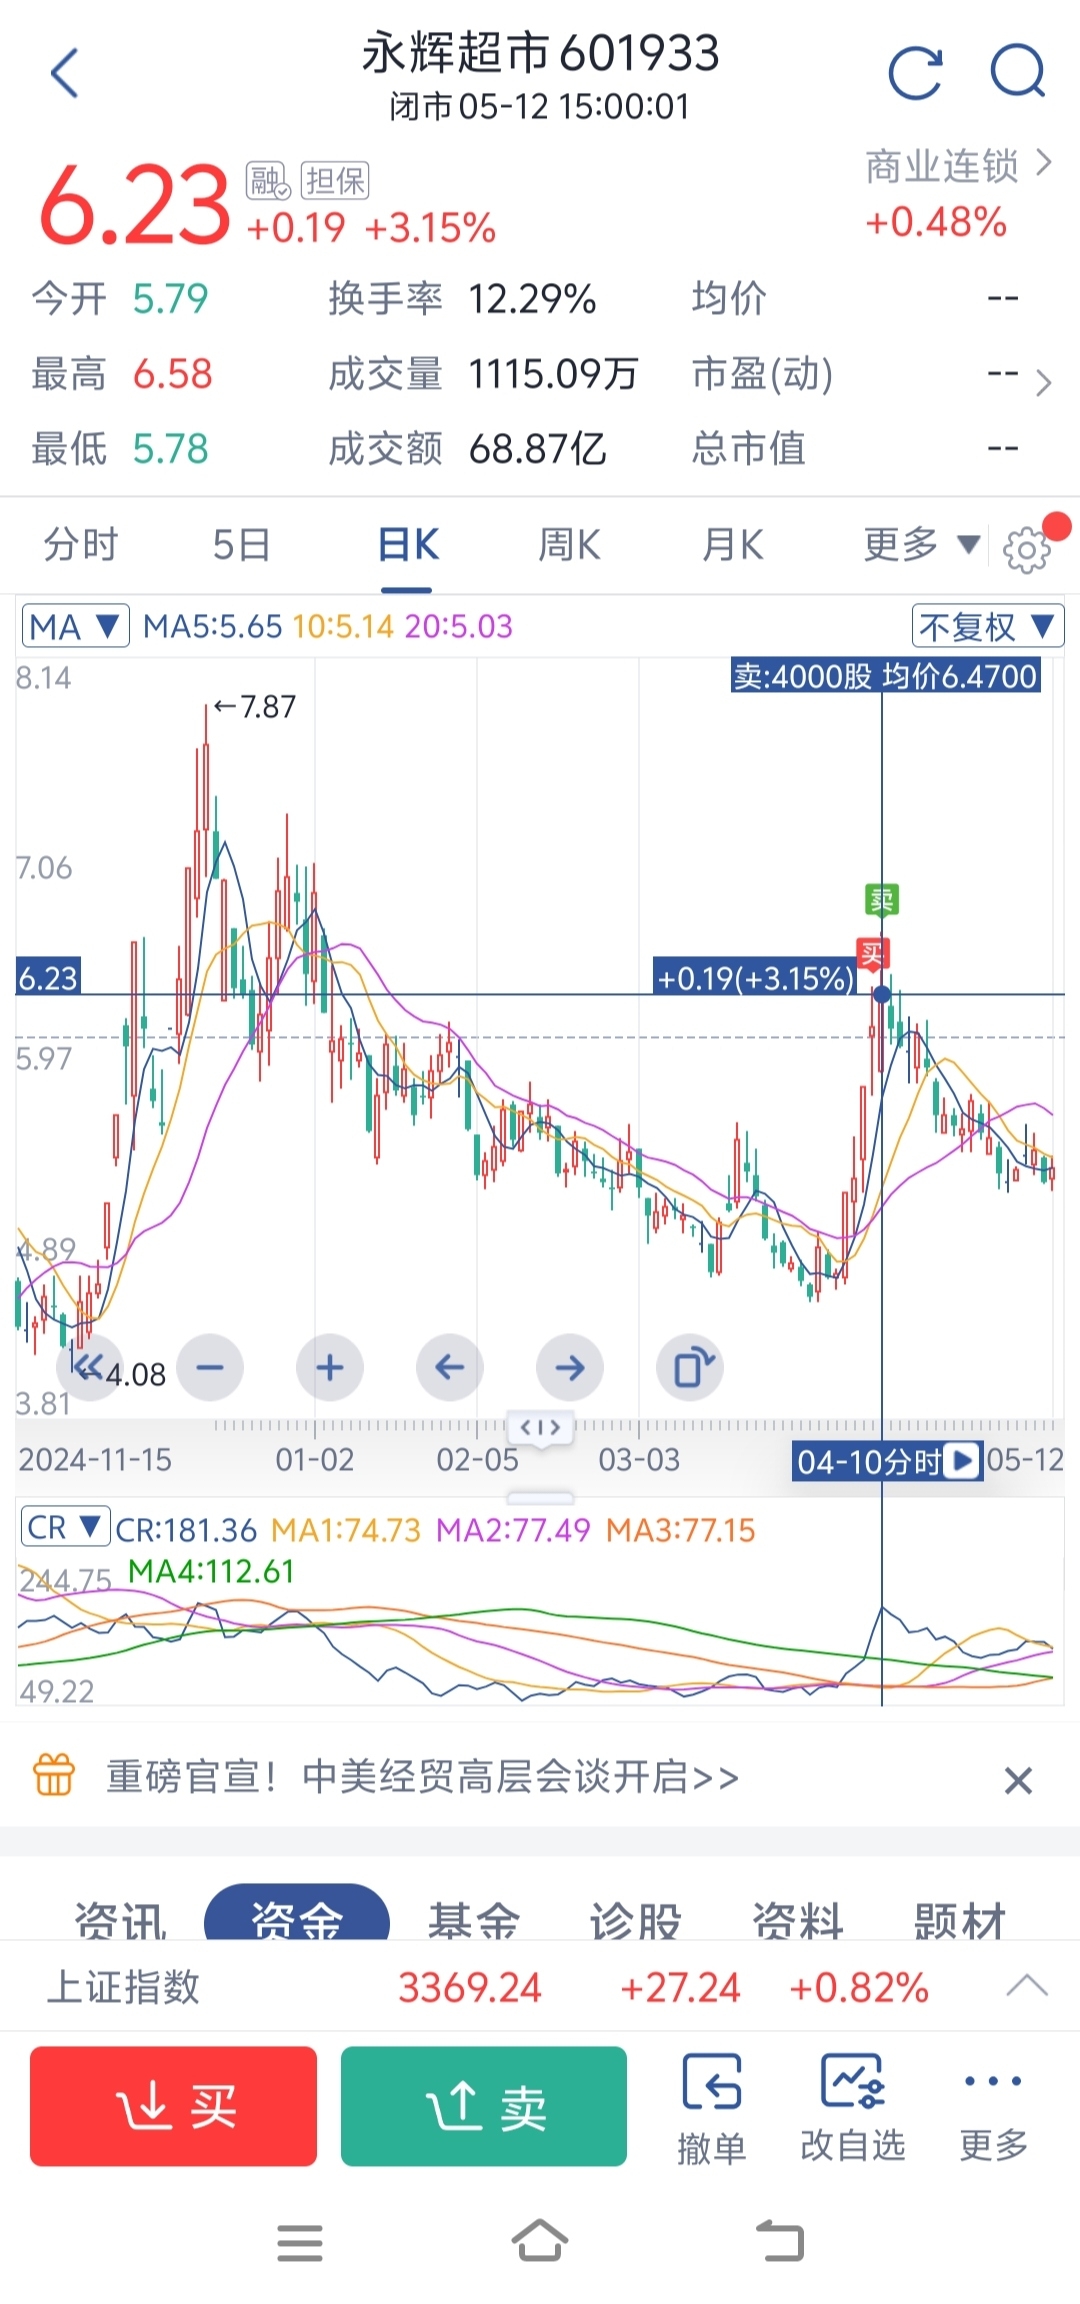The image size is (1080, 2304).
Task: Open 改自选 watchlist edit
Action: point(852,2109)
